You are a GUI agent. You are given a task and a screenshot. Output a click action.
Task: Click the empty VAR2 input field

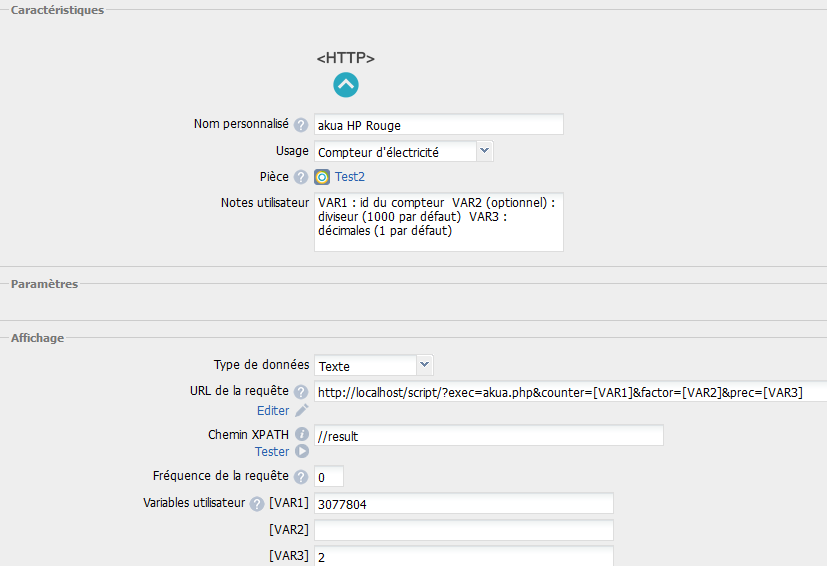(463, 530)
